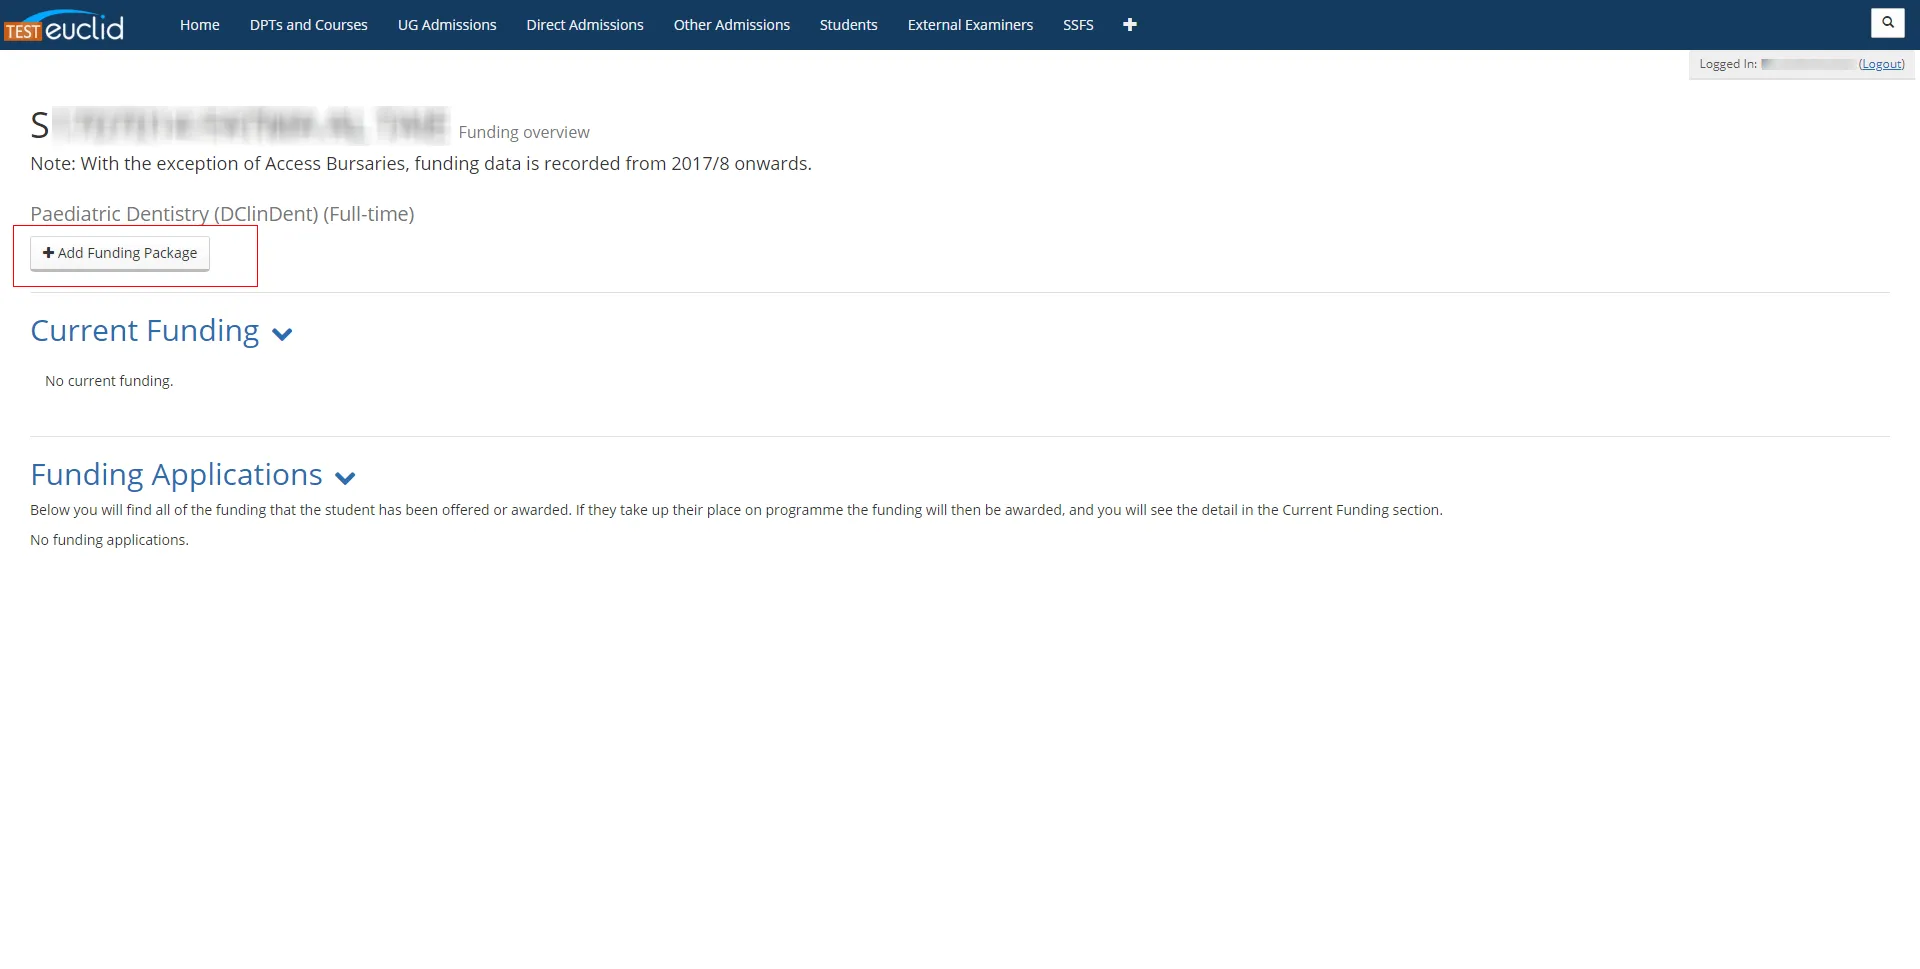The height and width of the screenshot is (969, 1920).
Task: Open the Other Admissions menu
Action: coord(731,25)
